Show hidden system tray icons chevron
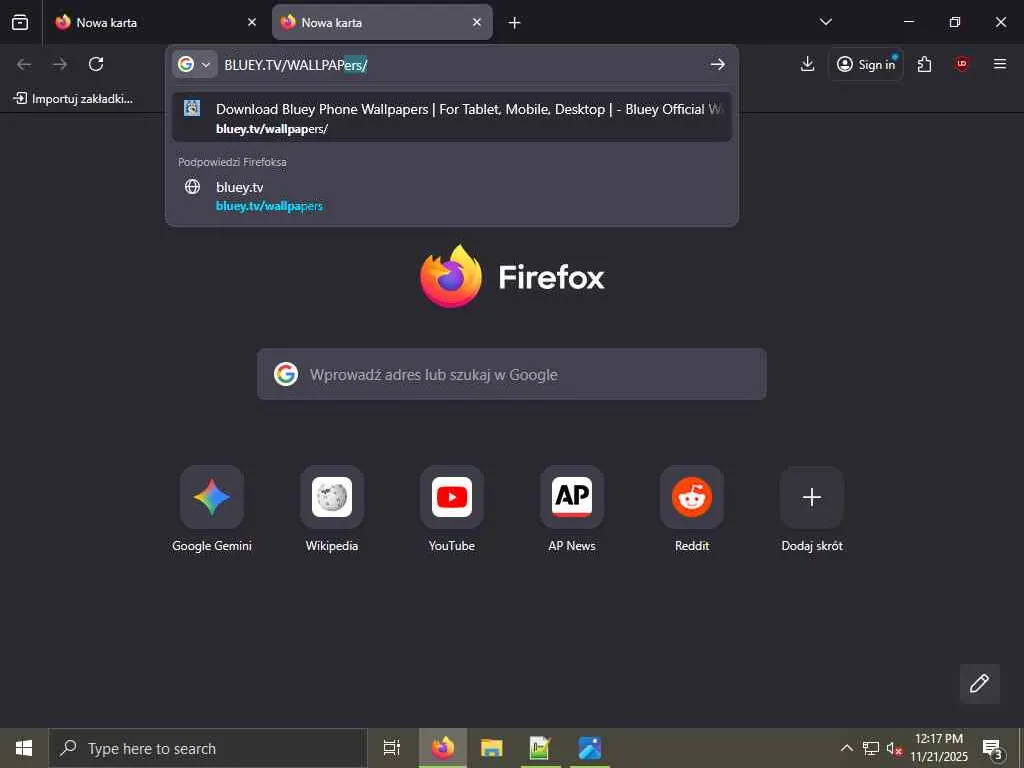Viewport: 1024px width, 768px height. pos(846,748)
